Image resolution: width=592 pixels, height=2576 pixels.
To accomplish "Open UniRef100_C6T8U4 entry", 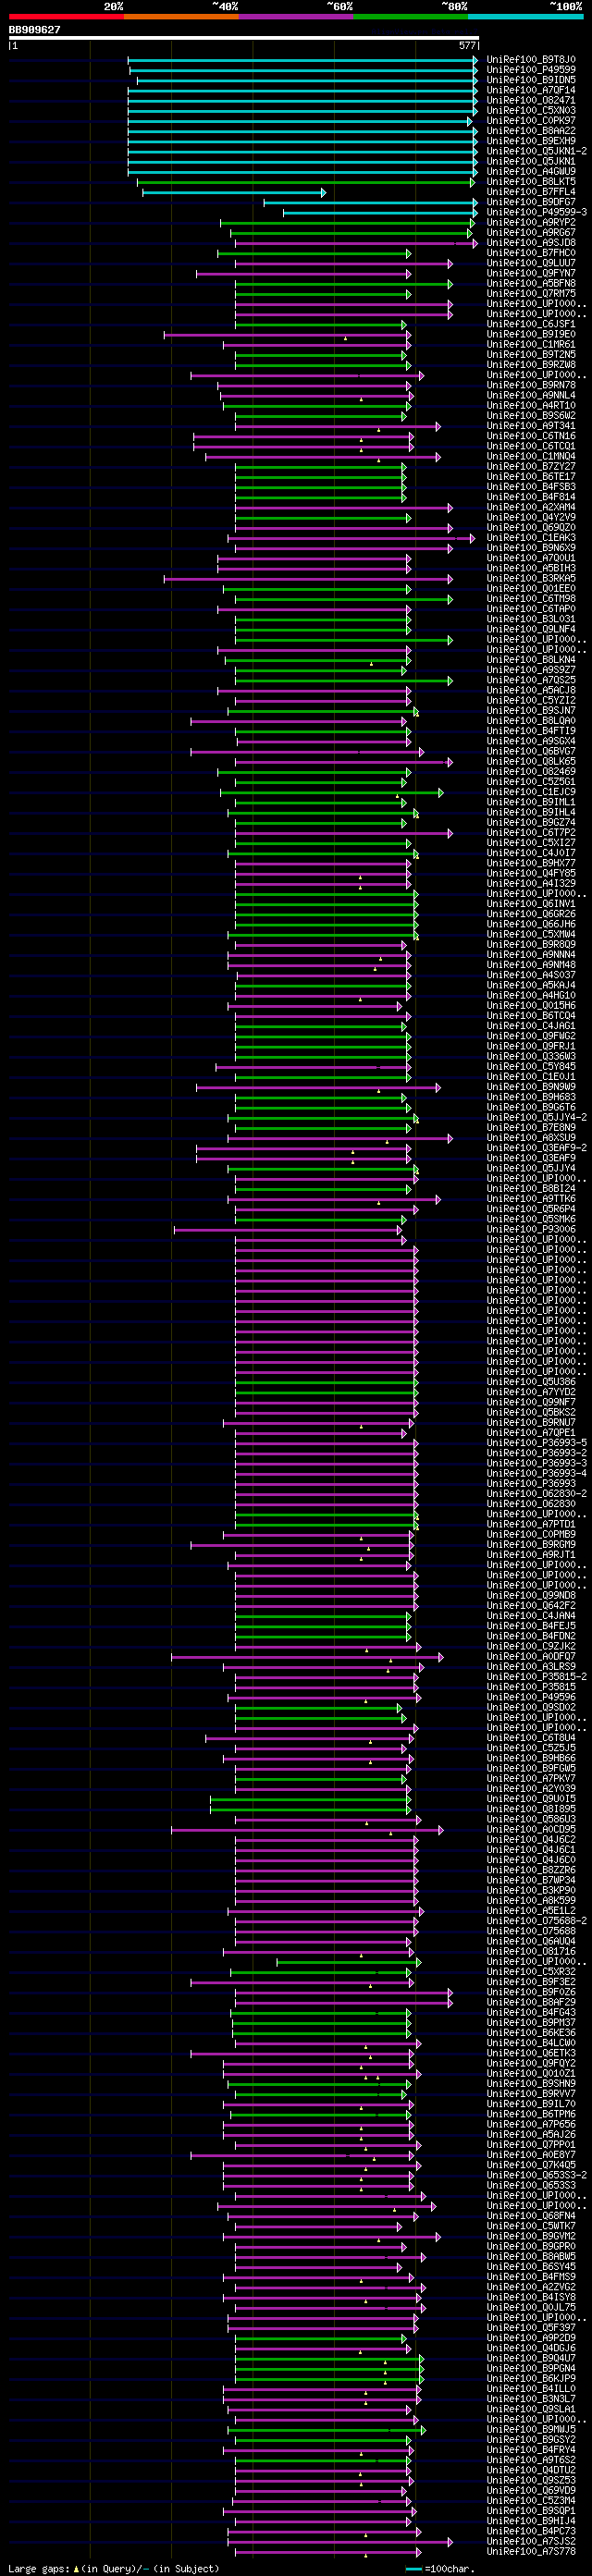I will tap(531, 1738).
